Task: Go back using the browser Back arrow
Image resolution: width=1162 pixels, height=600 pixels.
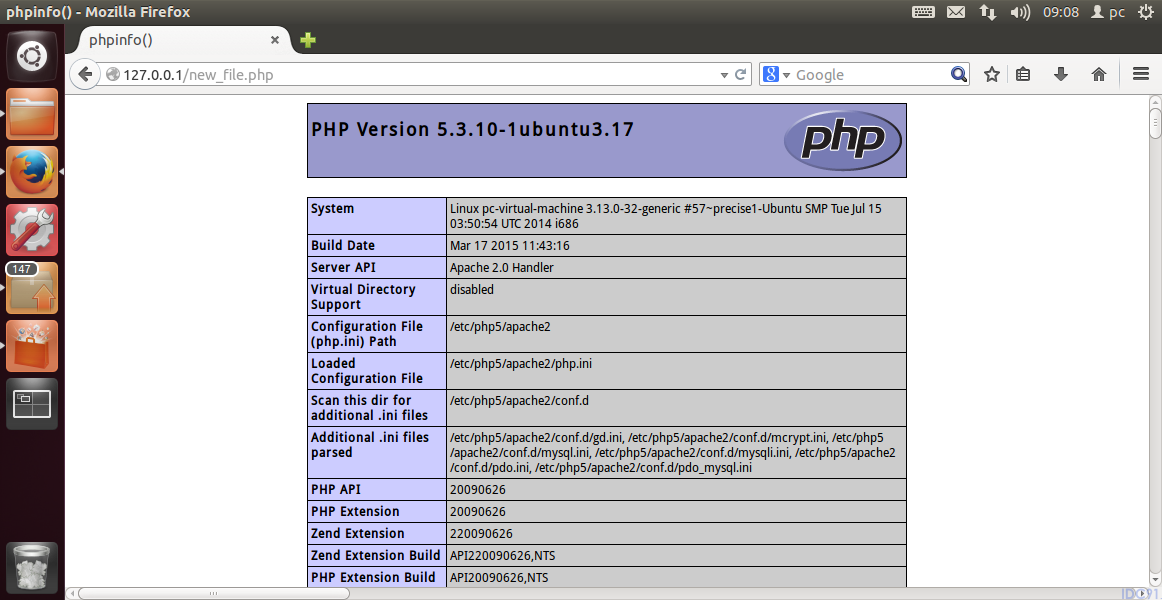Action: [85, 74]
